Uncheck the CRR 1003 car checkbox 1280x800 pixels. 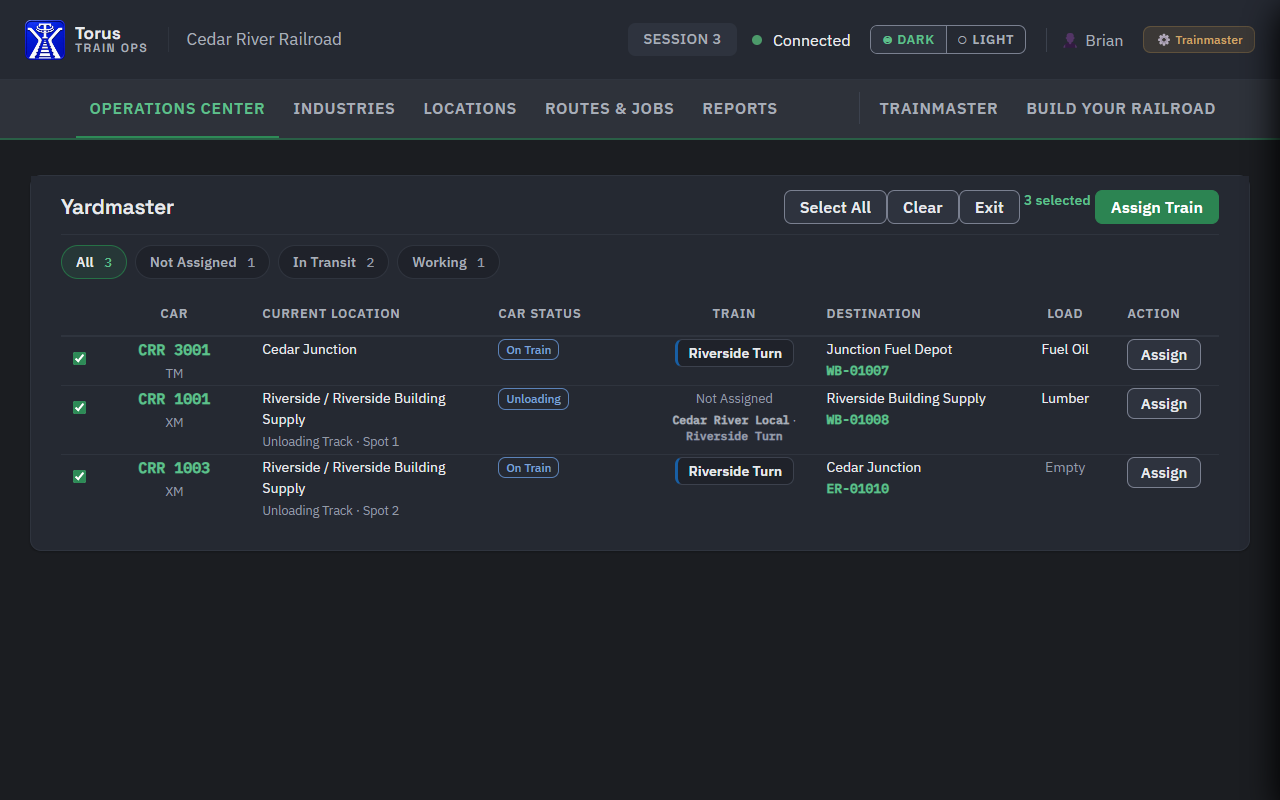[x=80, y=476]
